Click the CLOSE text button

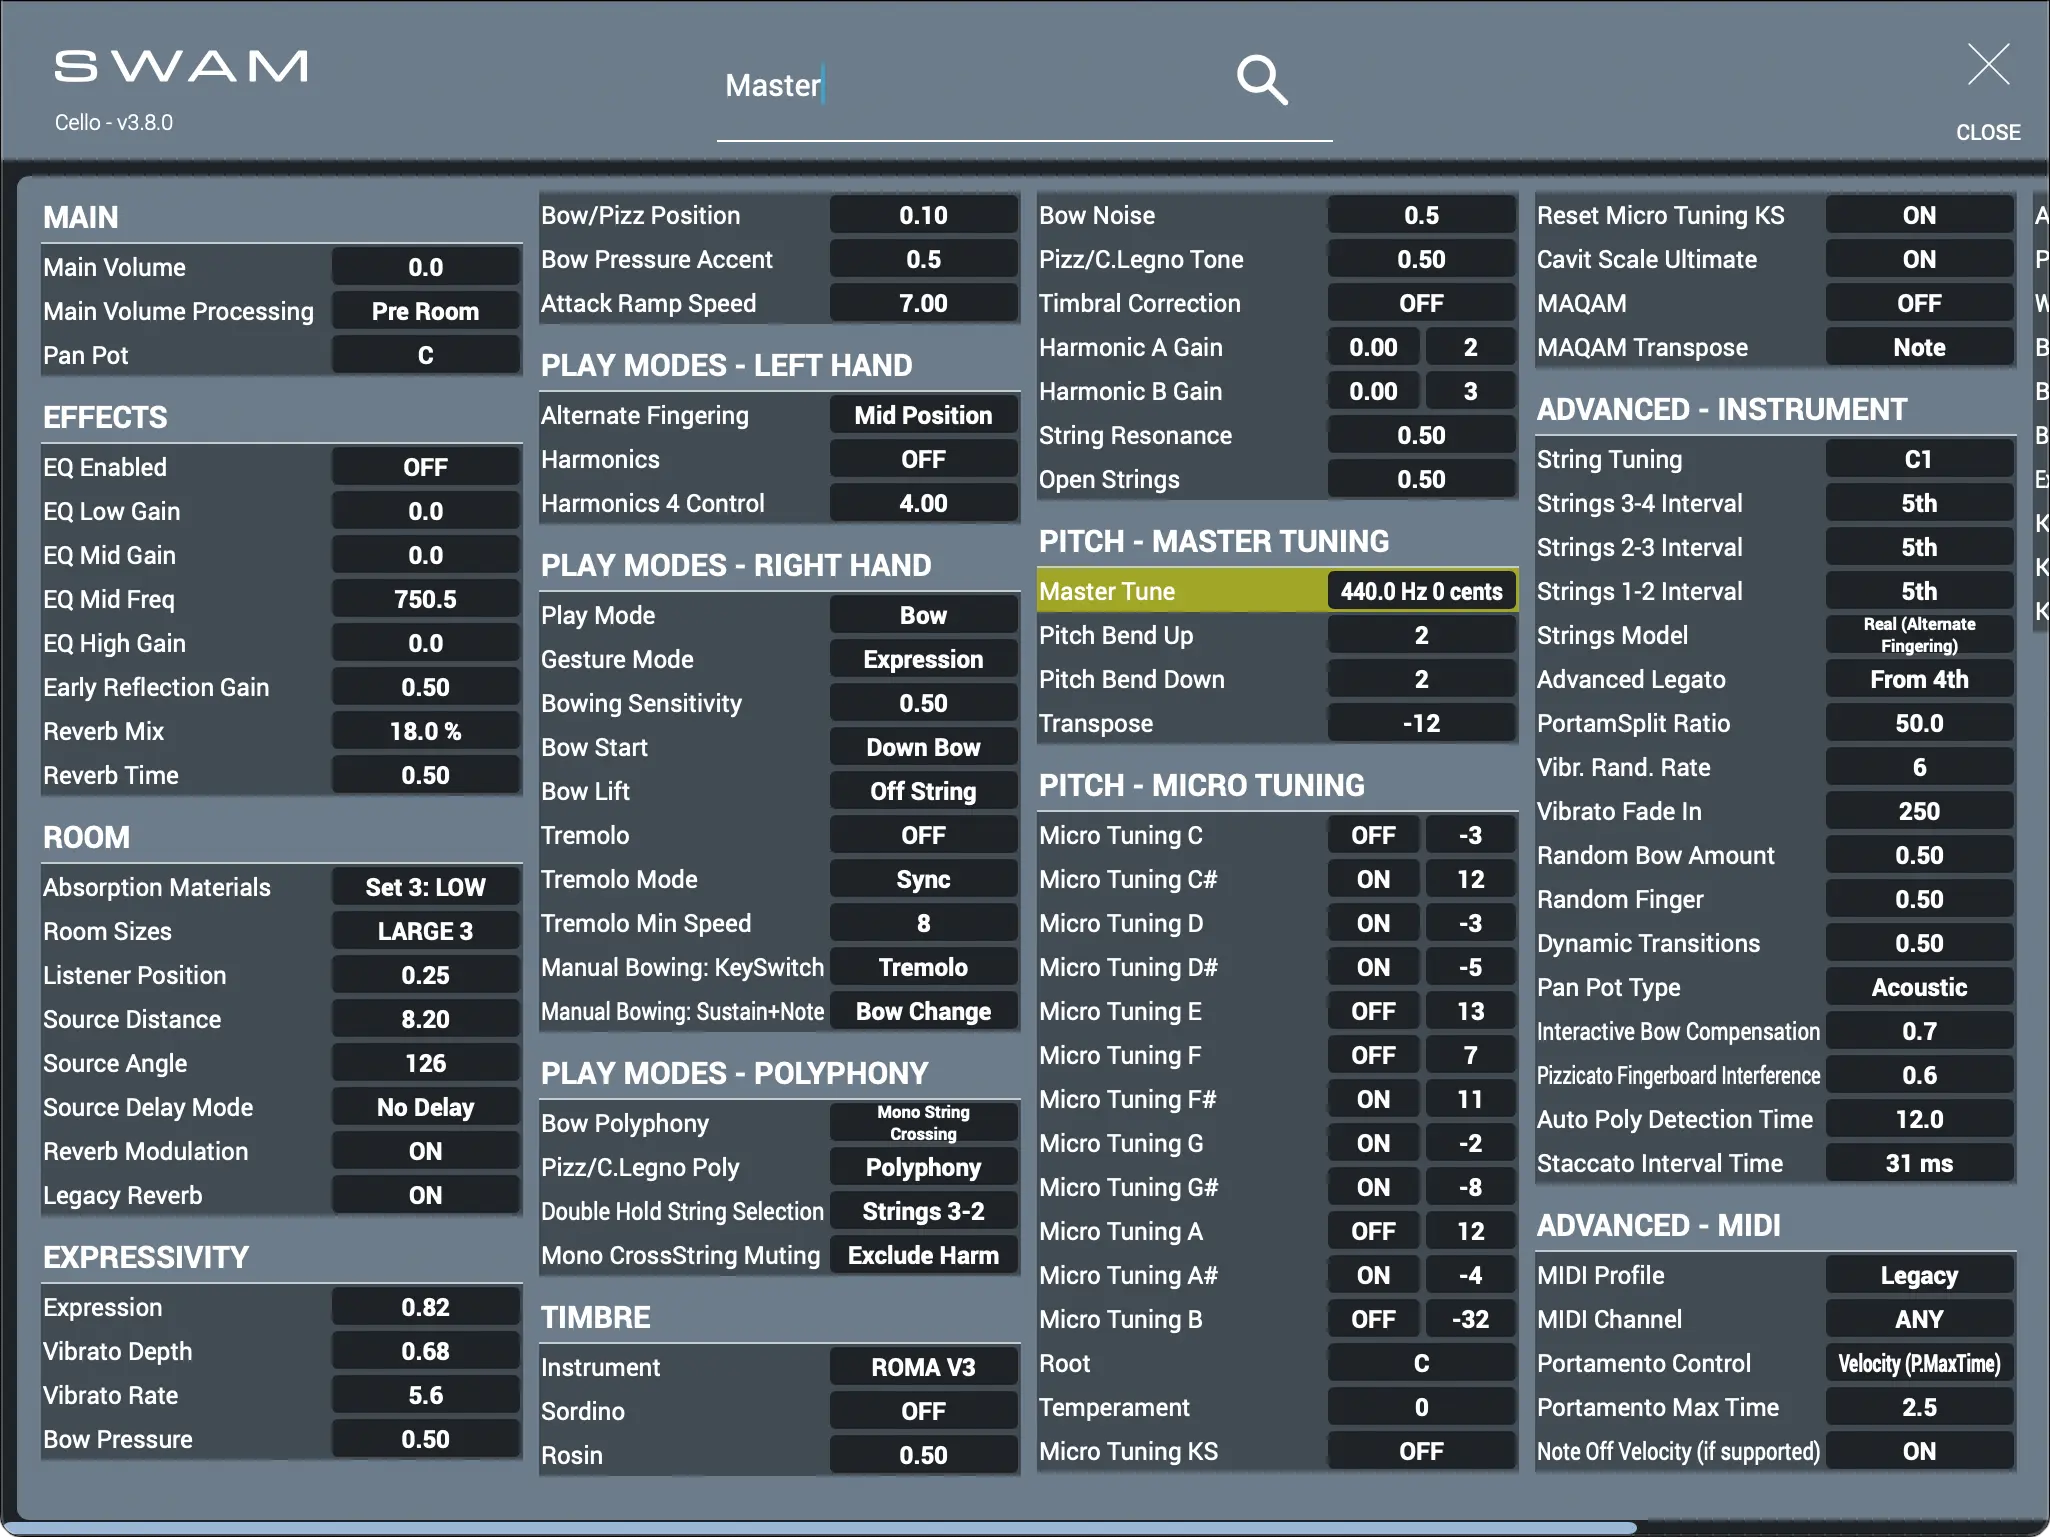(1987, 132)
